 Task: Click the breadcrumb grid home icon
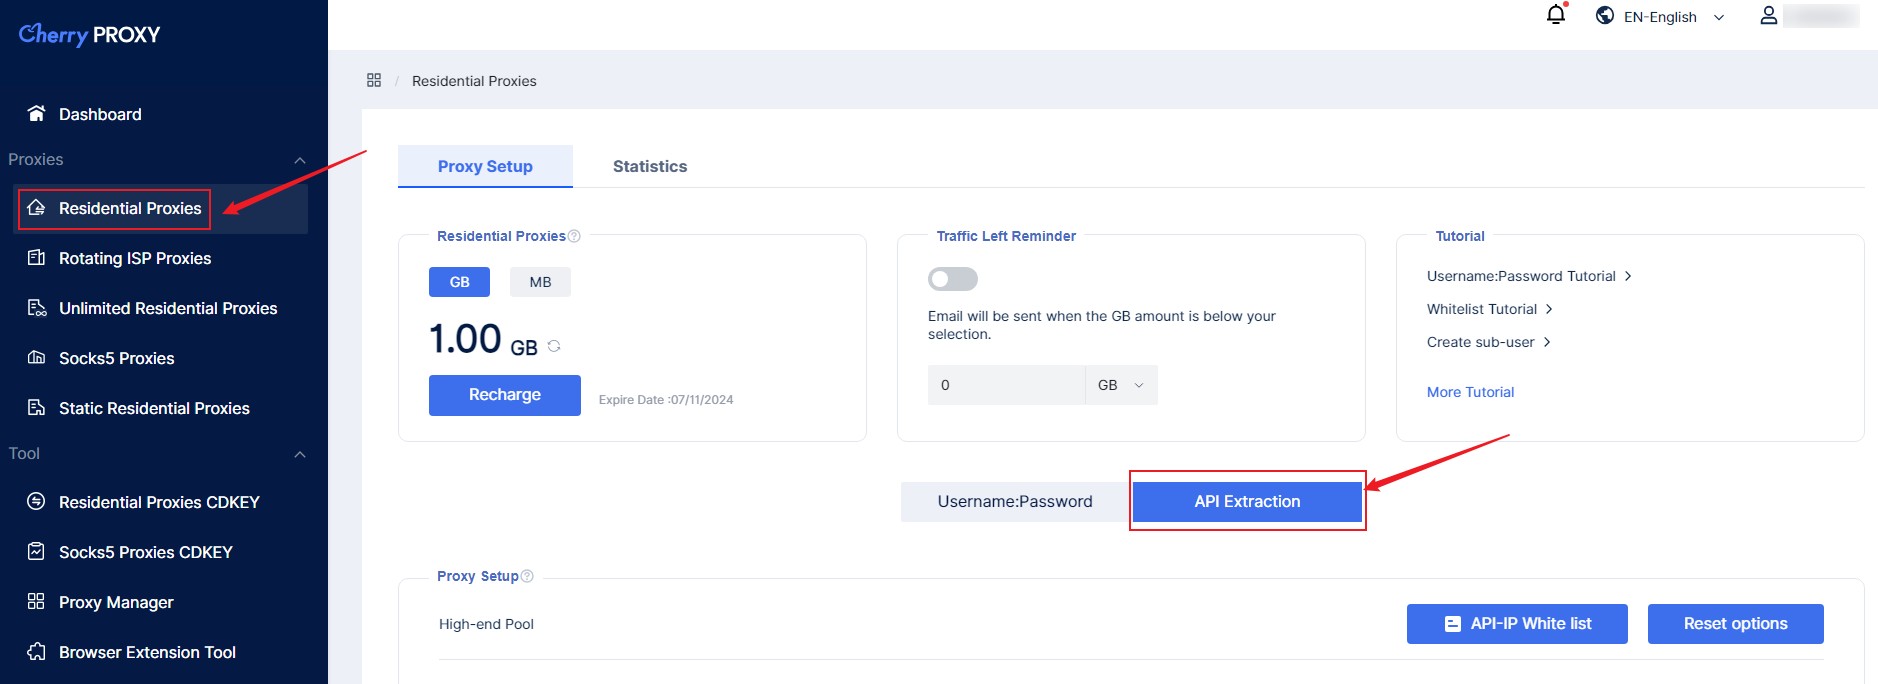tap(374, 80)
